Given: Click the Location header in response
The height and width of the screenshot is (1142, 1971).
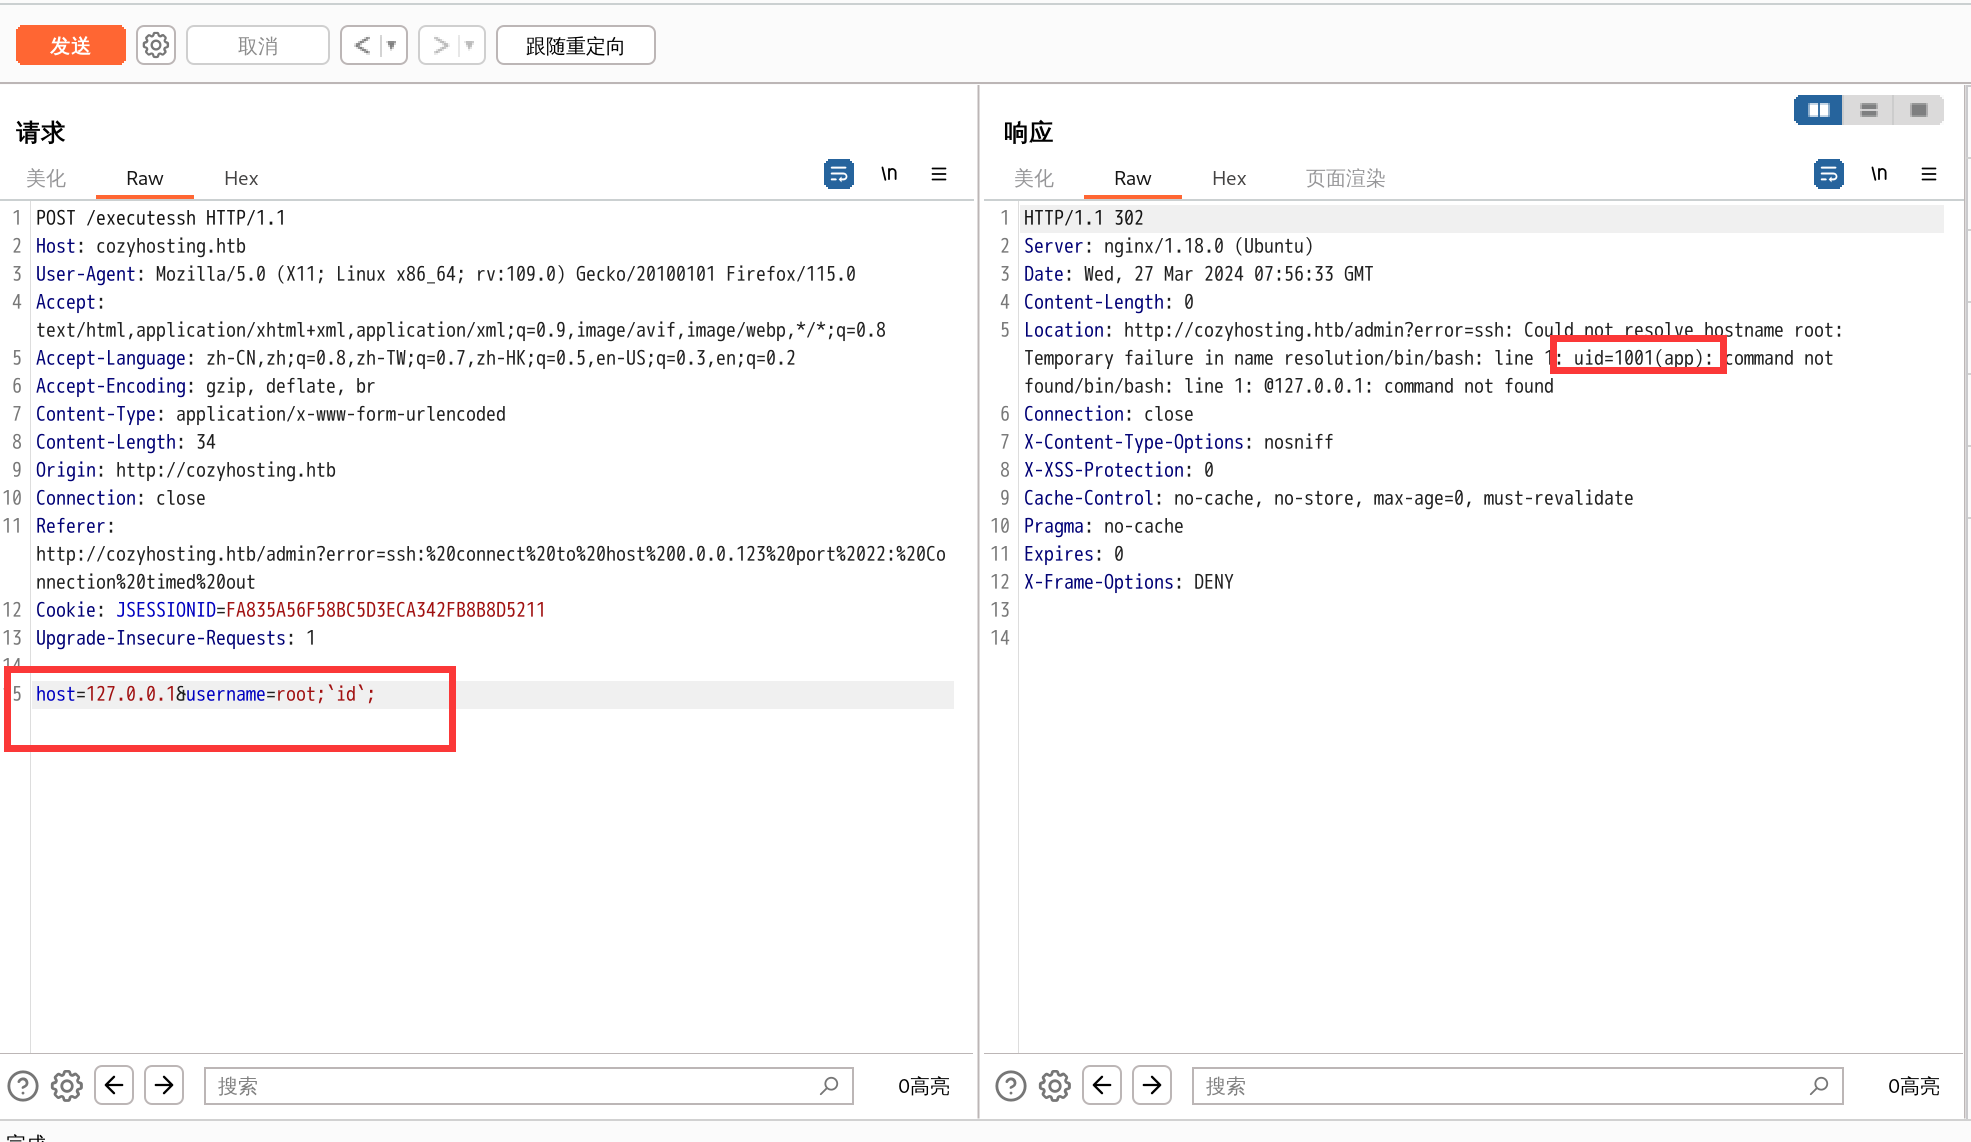Looking at the screenshot, I should pos(1434,358).
